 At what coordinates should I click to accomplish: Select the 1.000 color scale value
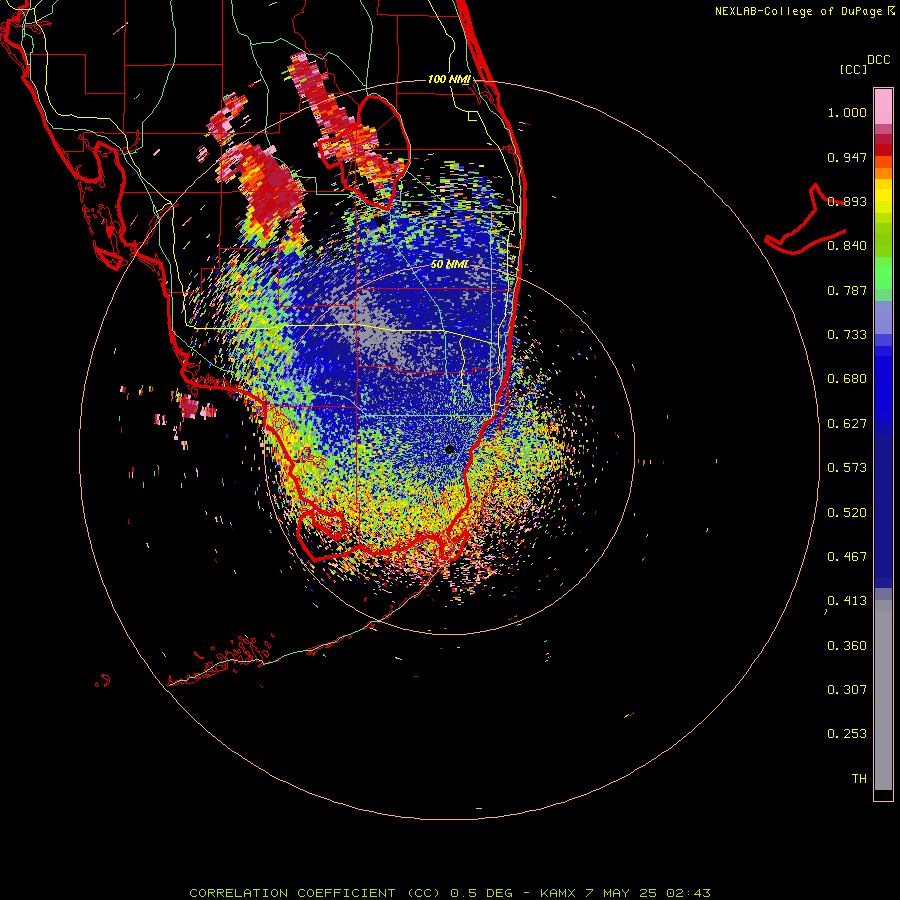847,112
